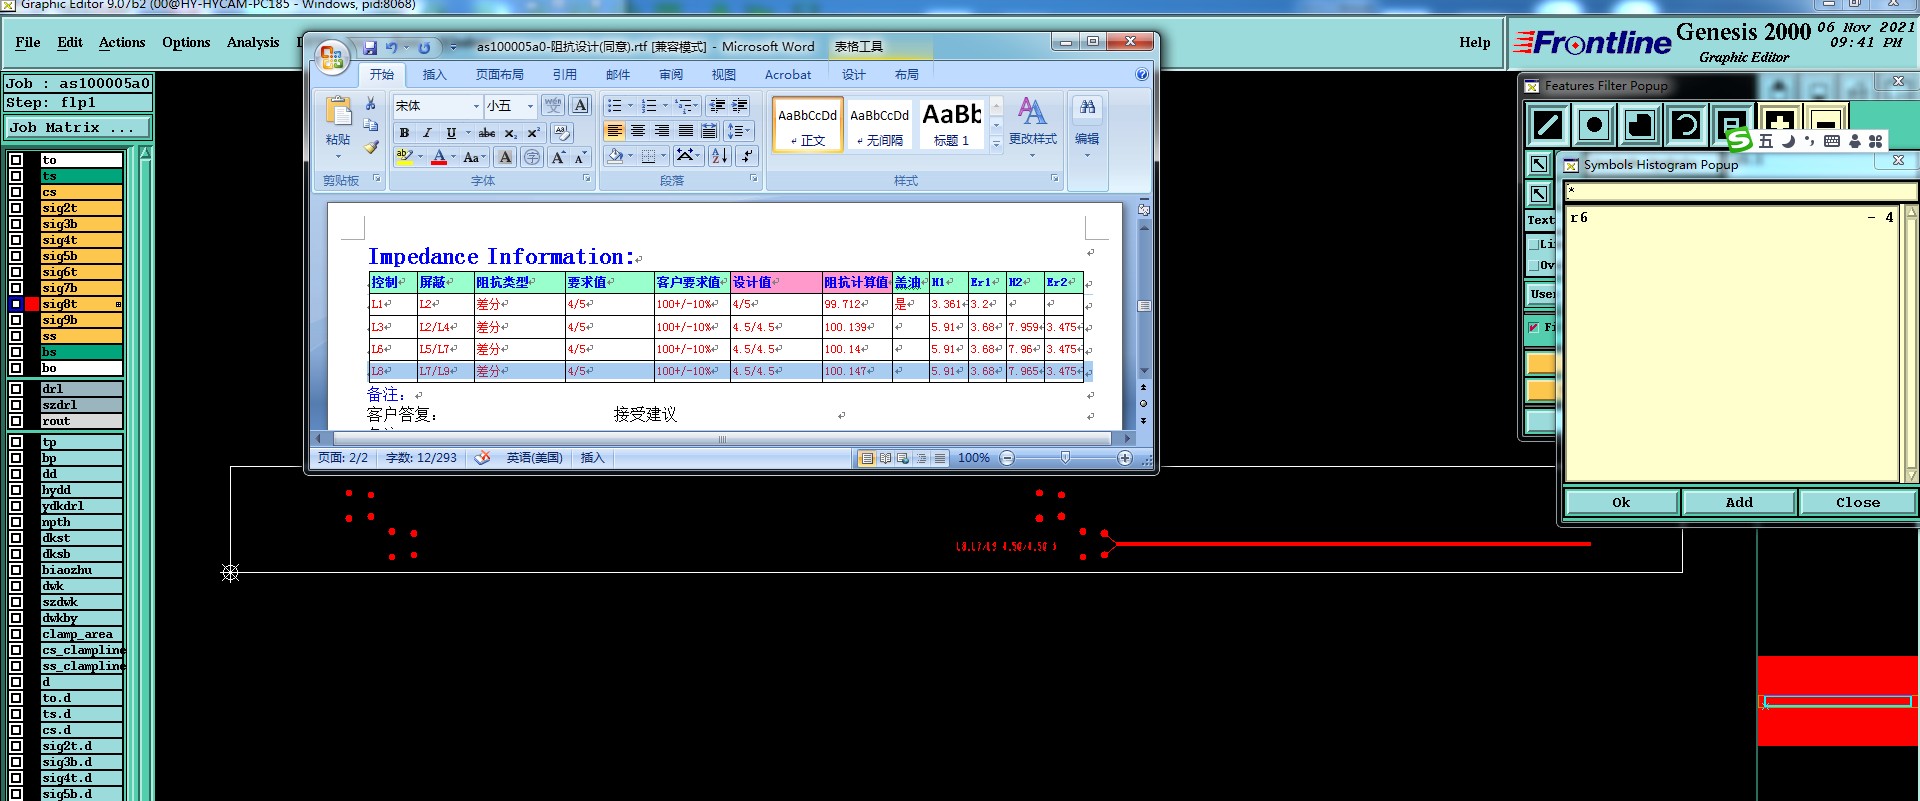Toggle the checkbox for layer bo

point(16,368)
